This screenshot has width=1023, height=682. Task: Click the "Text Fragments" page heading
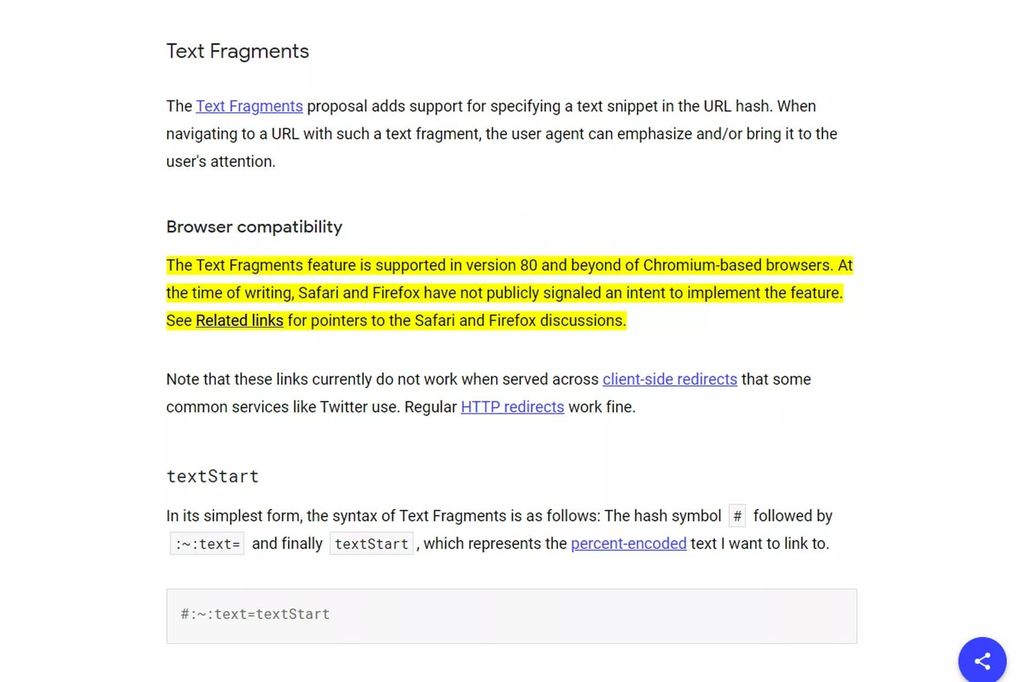237,50
